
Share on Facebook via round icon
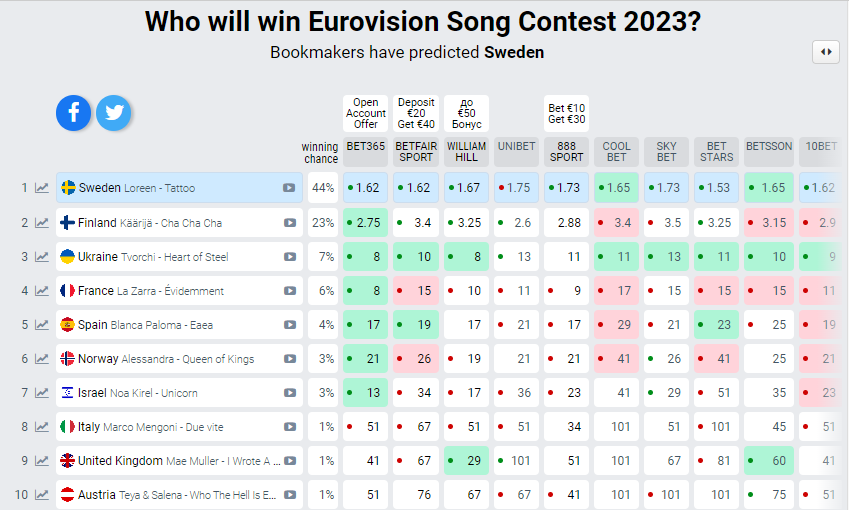(74, 113)
